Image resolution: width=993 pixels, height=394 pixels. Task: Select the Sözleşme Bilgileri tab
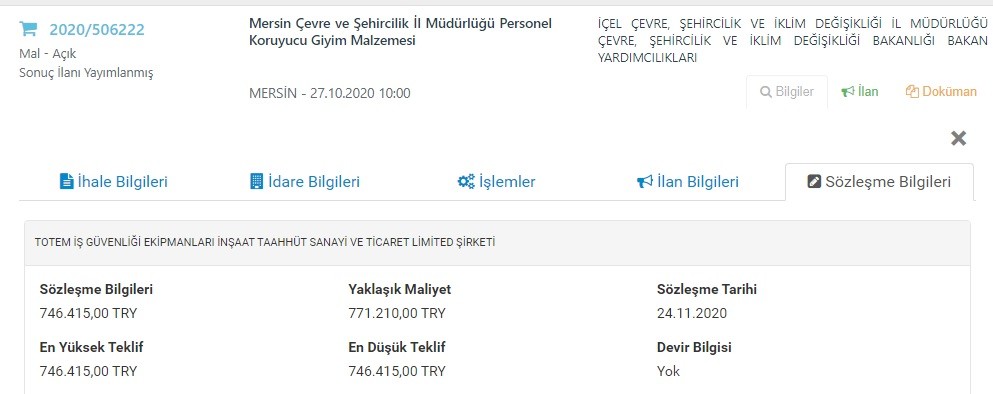click(880, 182)
